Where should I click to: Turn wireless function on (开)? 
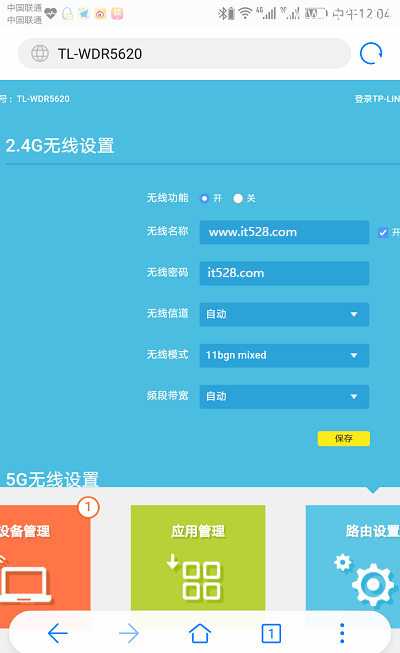tap(204, 198)
